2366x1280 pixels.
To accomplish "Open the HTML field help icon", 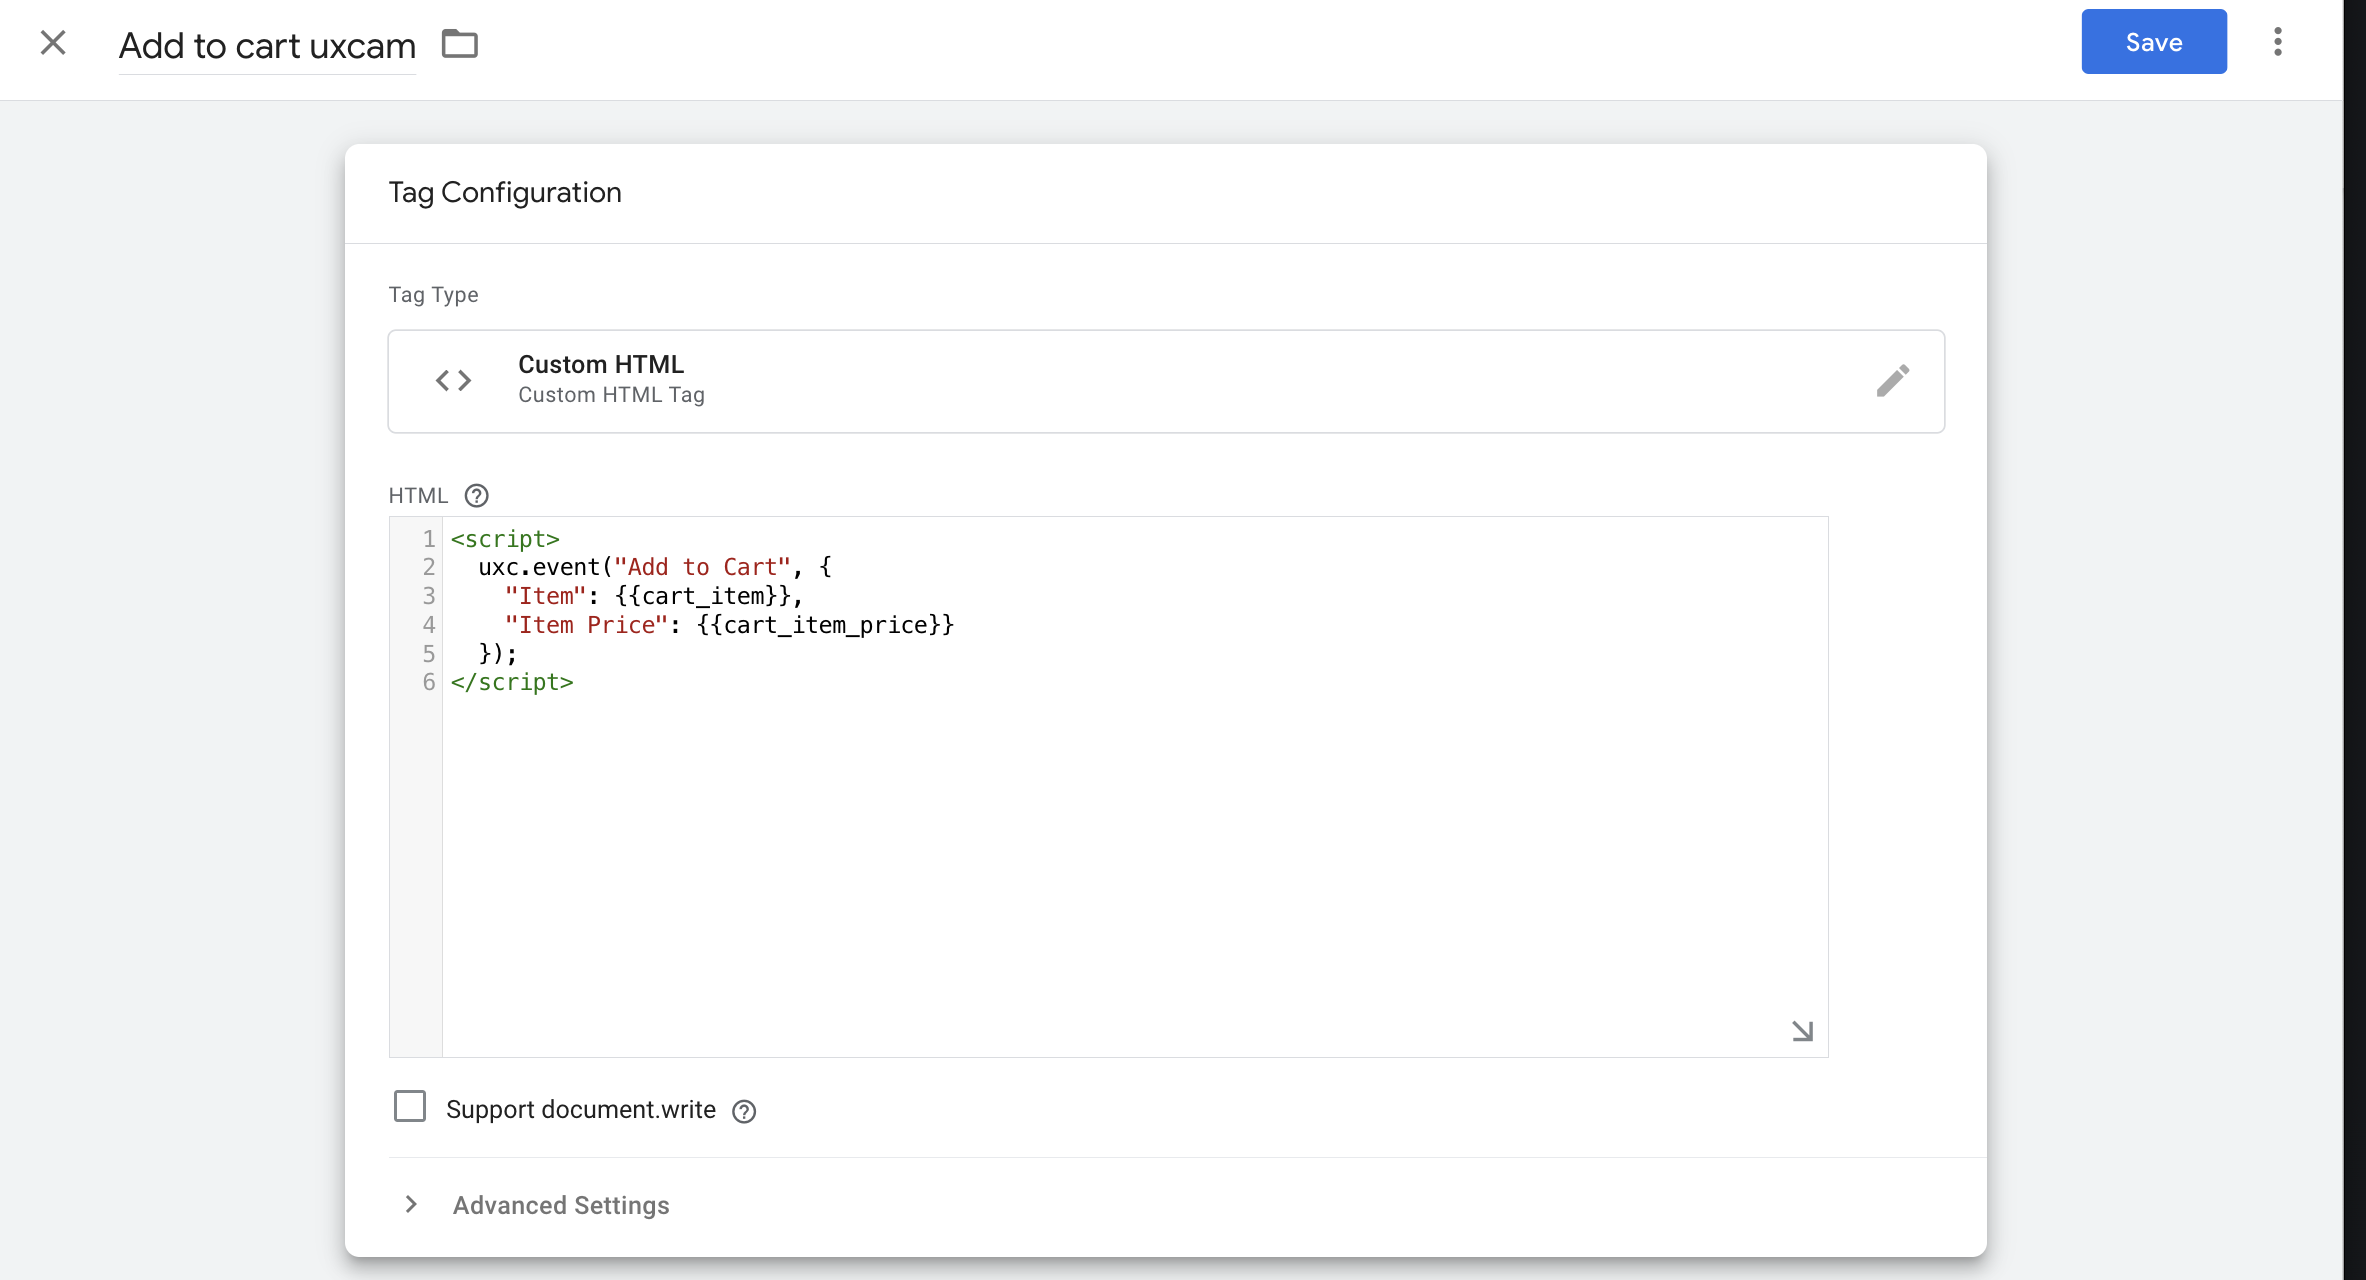I will (x=477, y=496).
